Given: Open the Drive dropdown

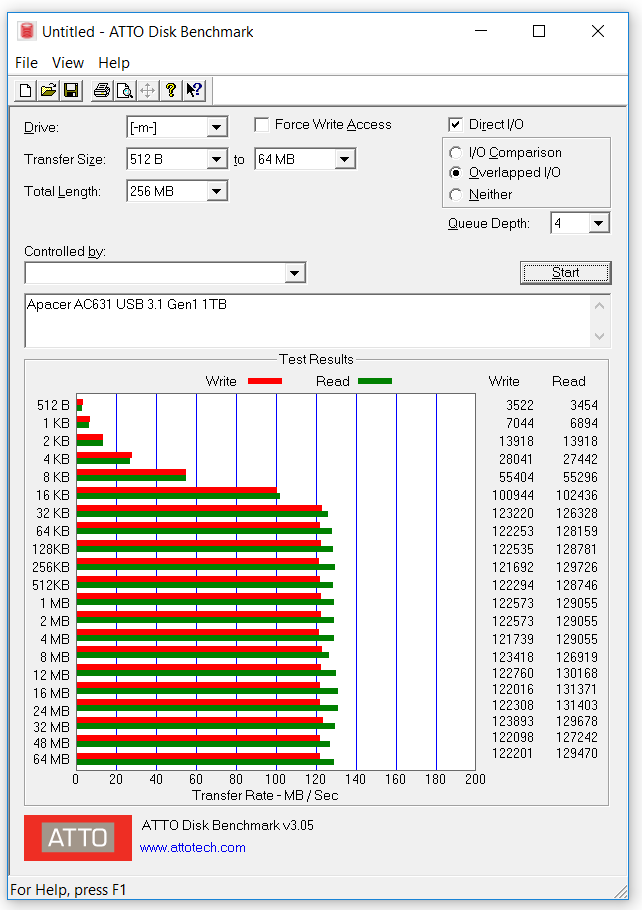Looking at the screenshot, I should [217, 127].
